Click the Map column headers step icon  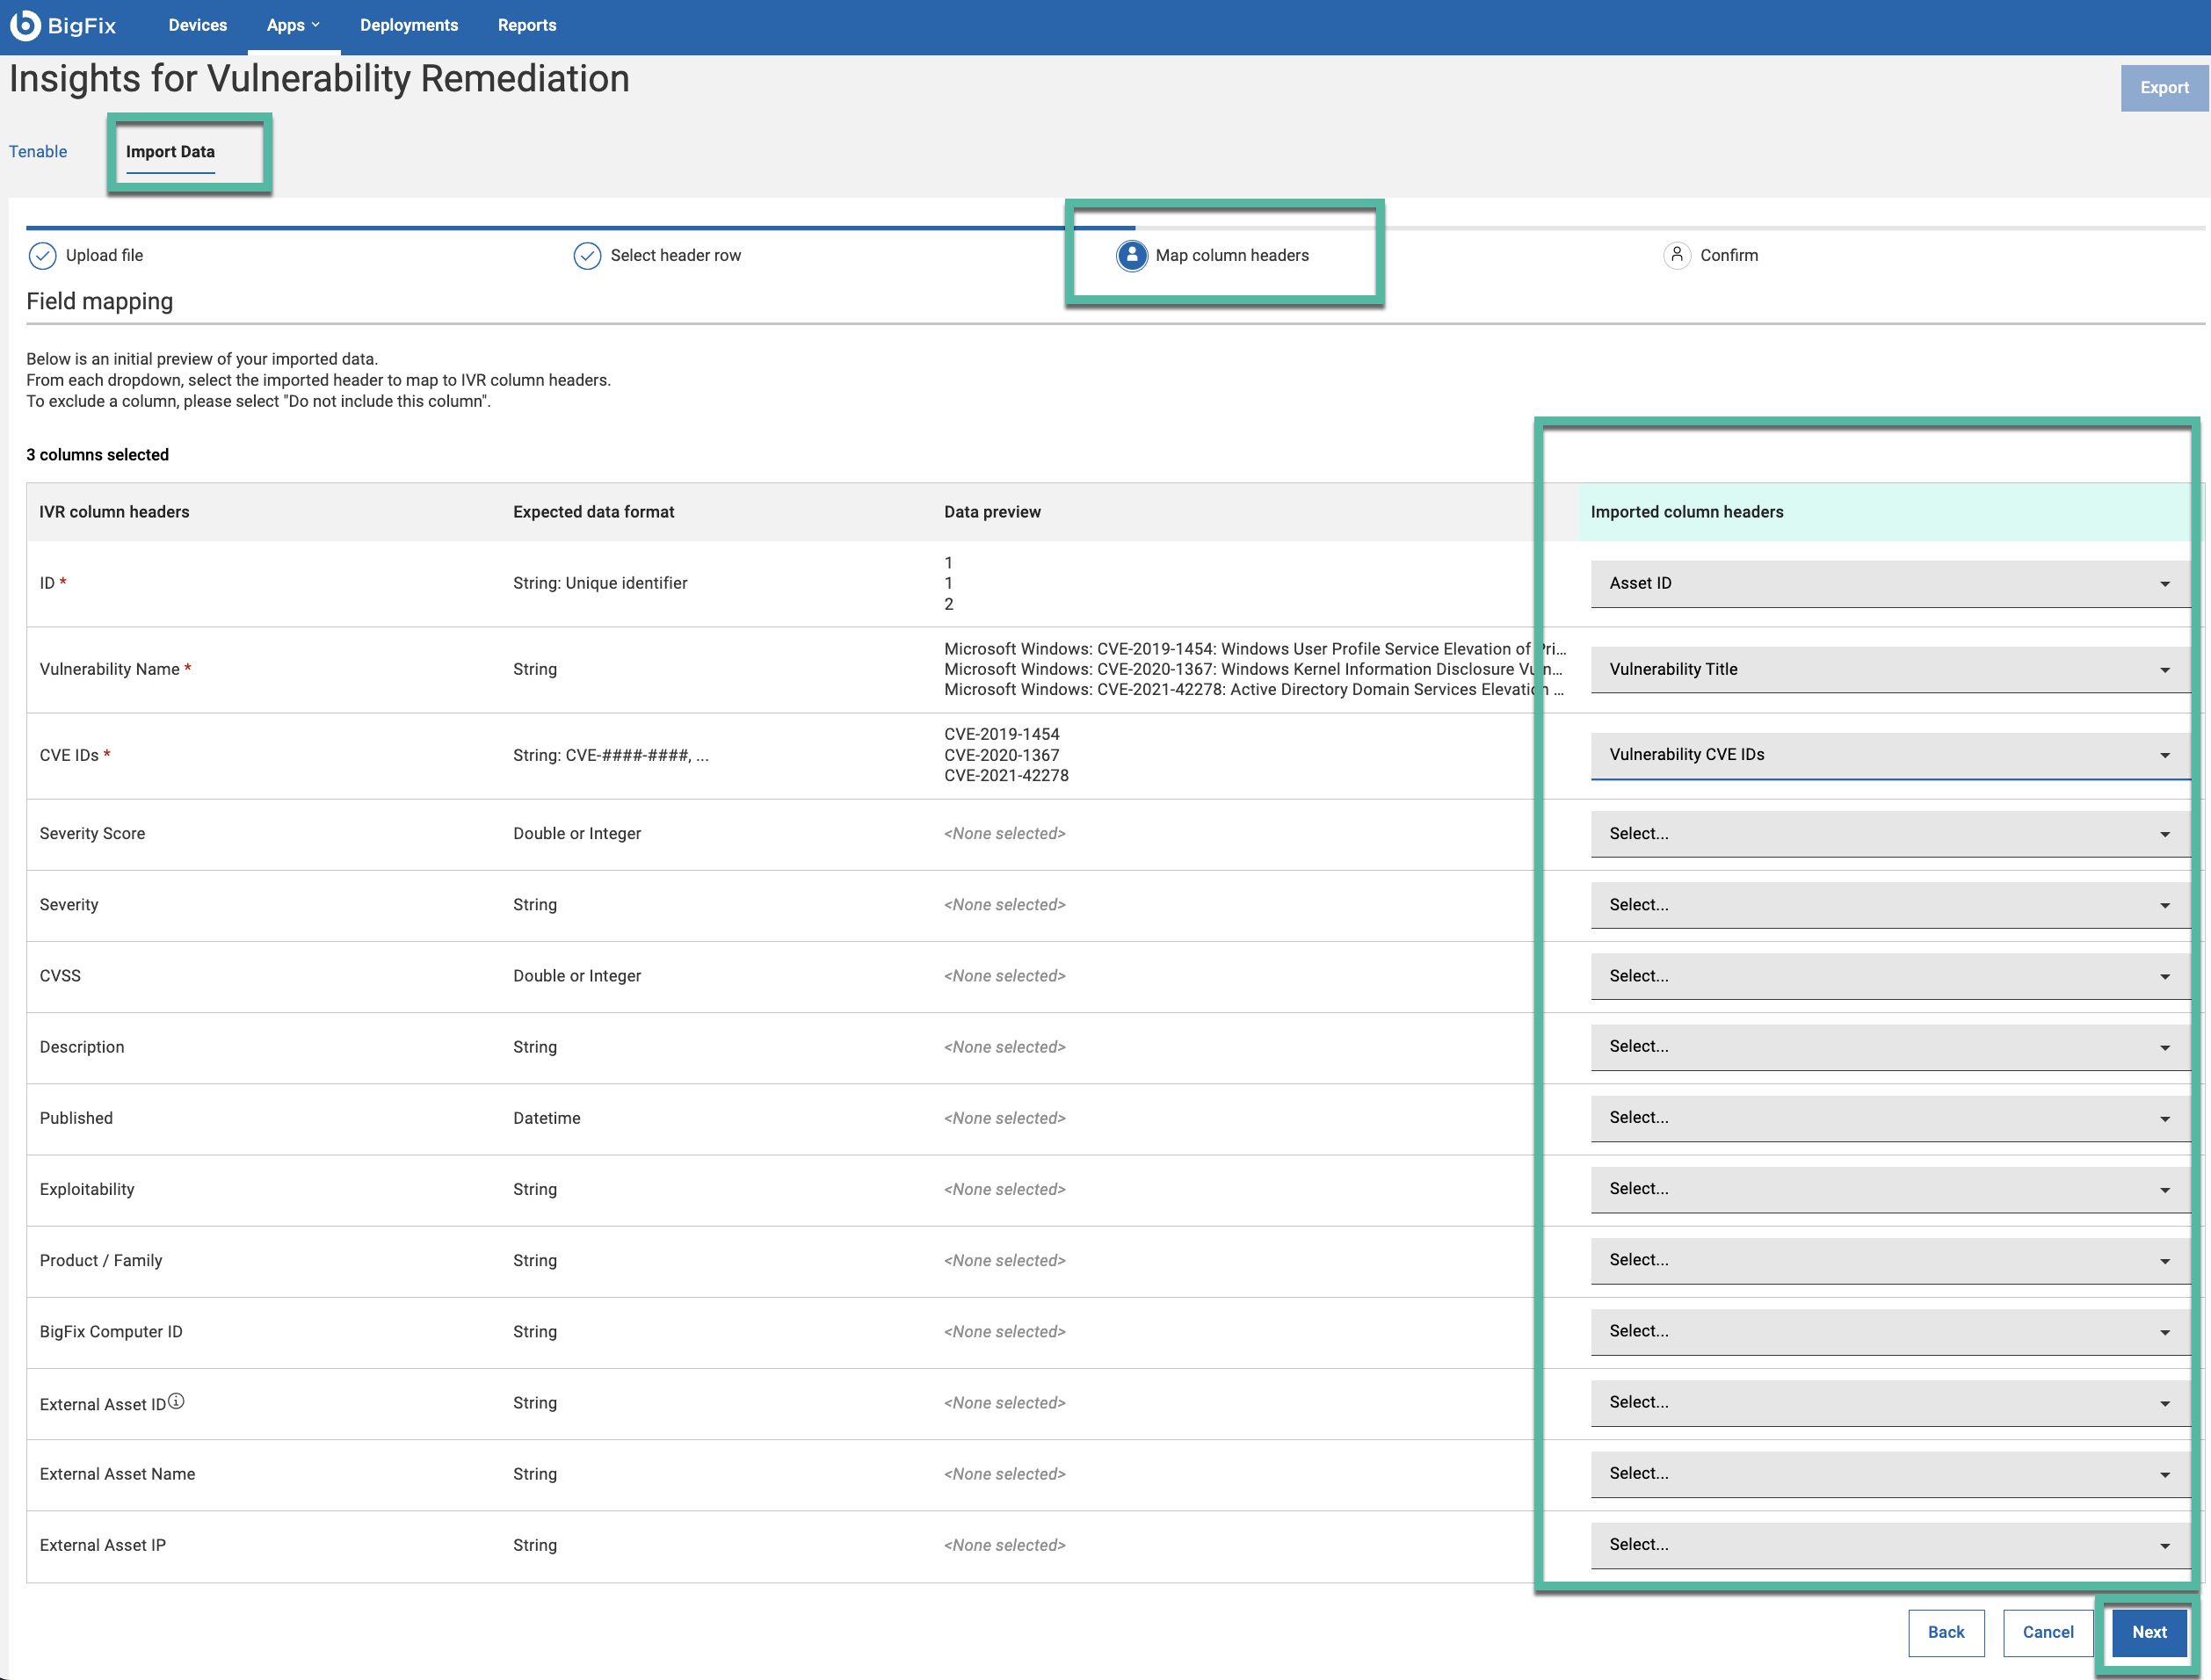1131,256
